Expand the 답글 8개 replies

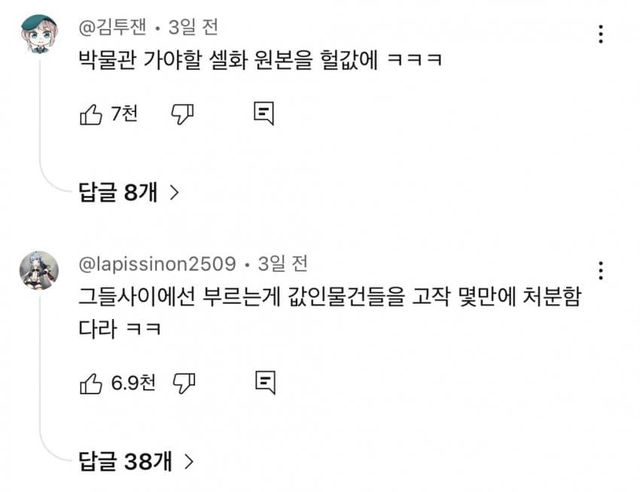[128, 193]
